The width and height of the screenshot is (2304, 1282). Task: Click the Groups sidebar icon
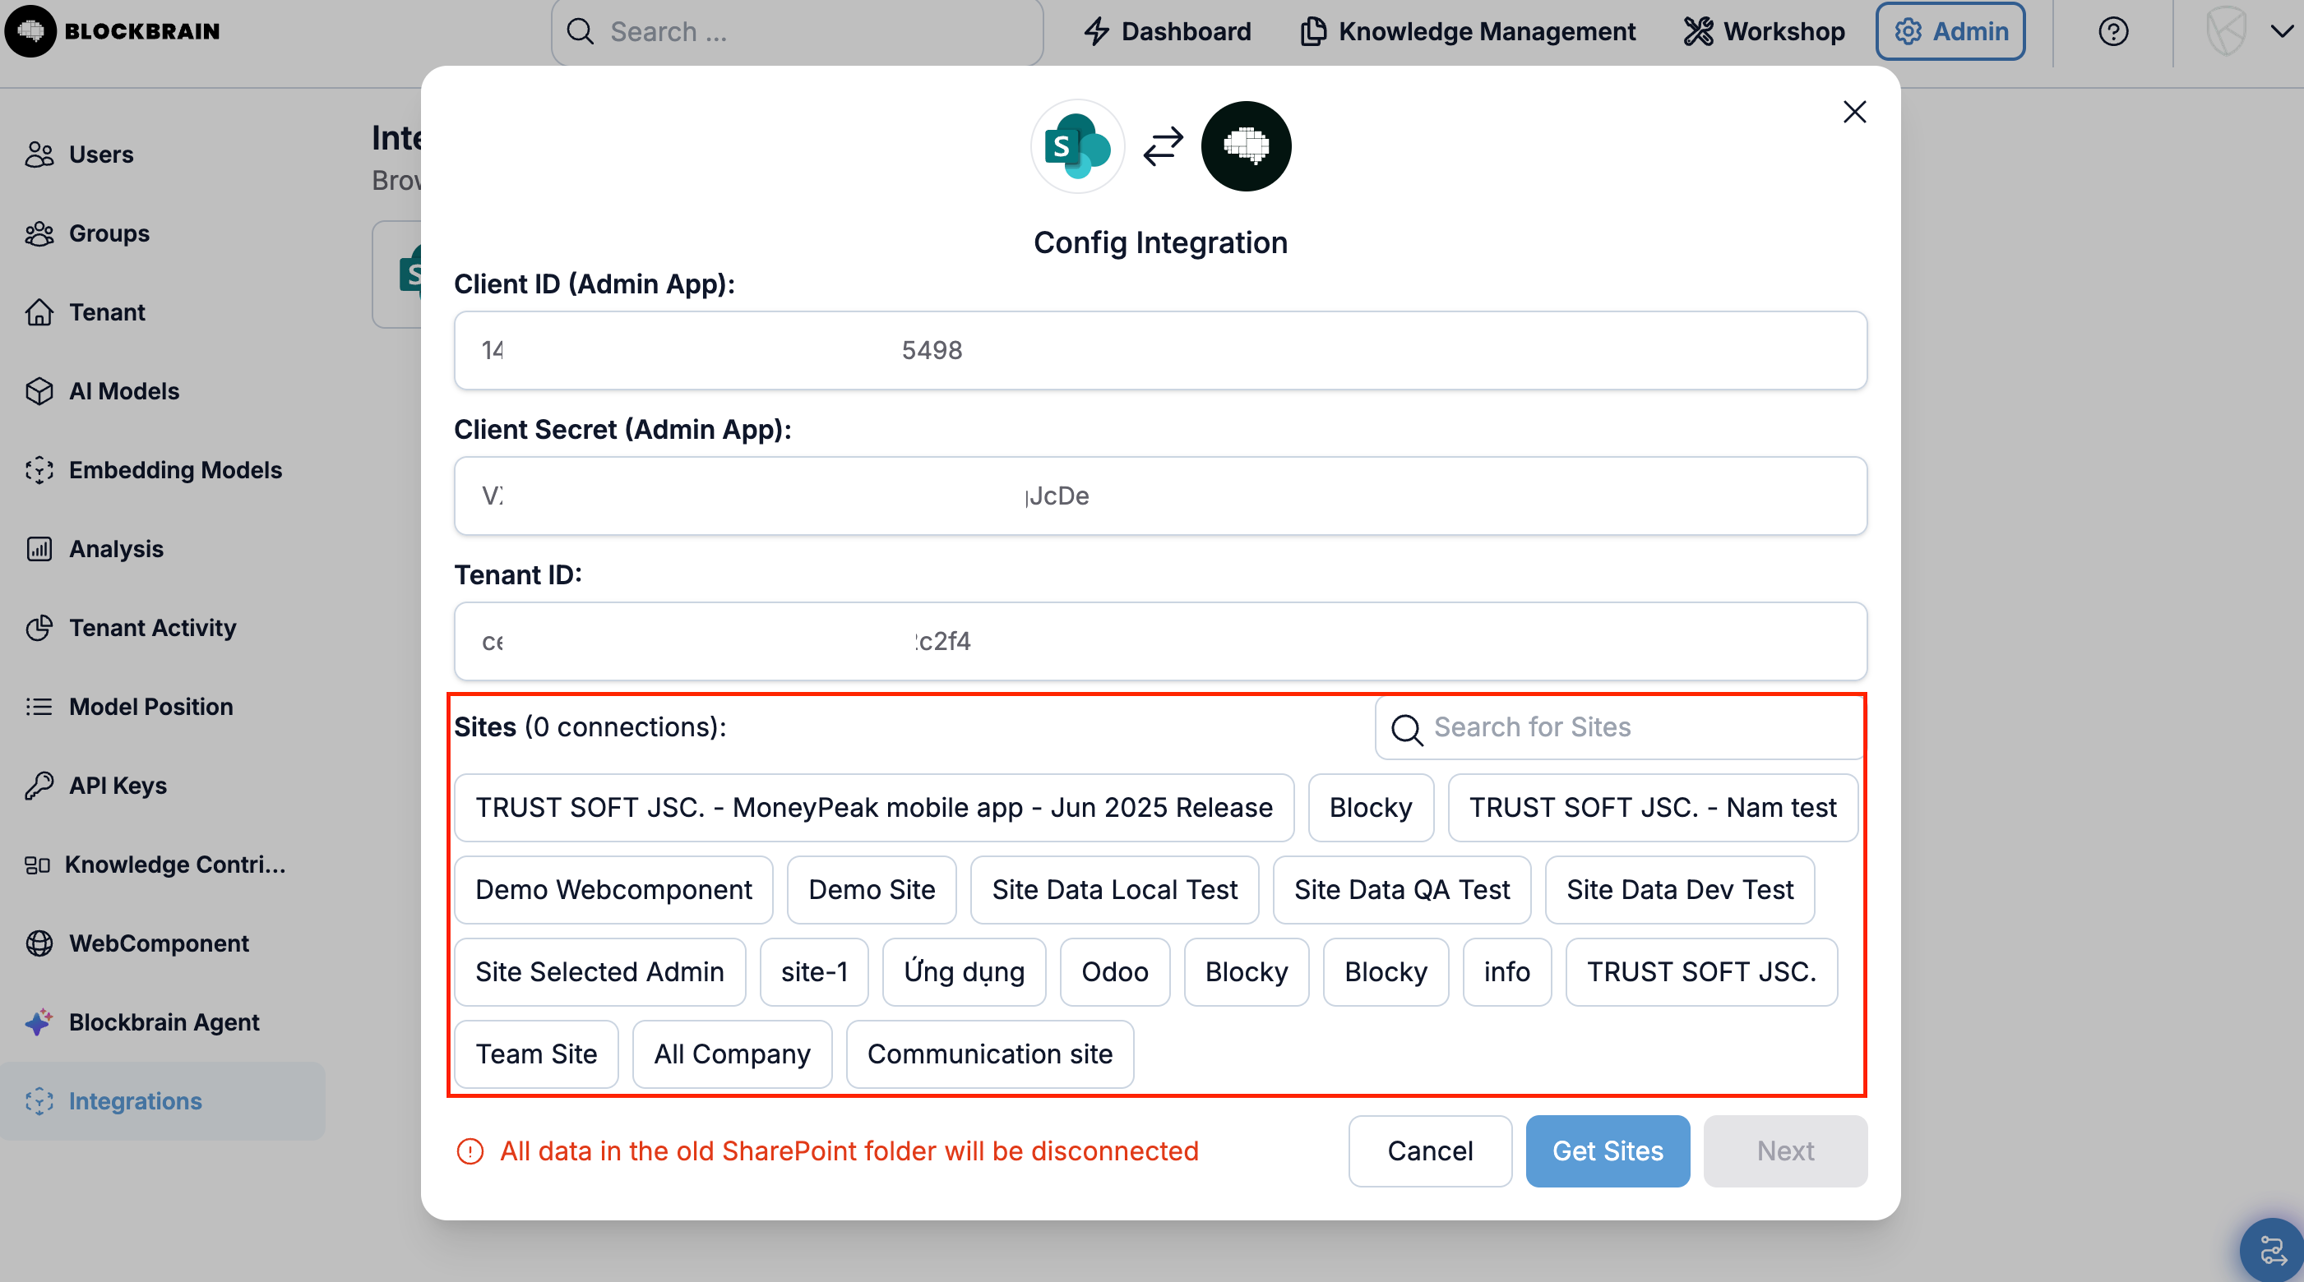(x=39, y=233)
